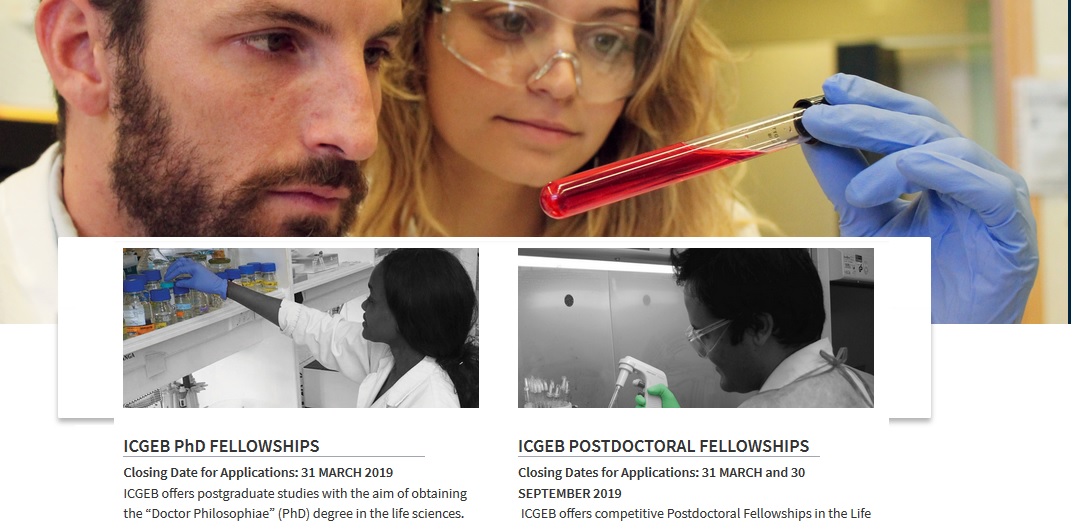The height and width of the screenshot is (532, 1076).
Task: Click the underline beneath the PhD FELLOWSHIPS heading
Action: pyautogui.click(x=274, y=456)
